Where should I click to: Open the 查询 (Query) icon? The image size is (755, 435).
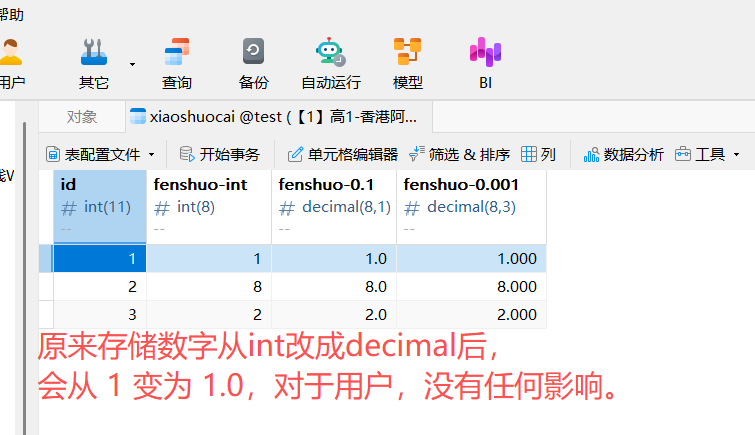pyautogui.click(x=177, y=52)
